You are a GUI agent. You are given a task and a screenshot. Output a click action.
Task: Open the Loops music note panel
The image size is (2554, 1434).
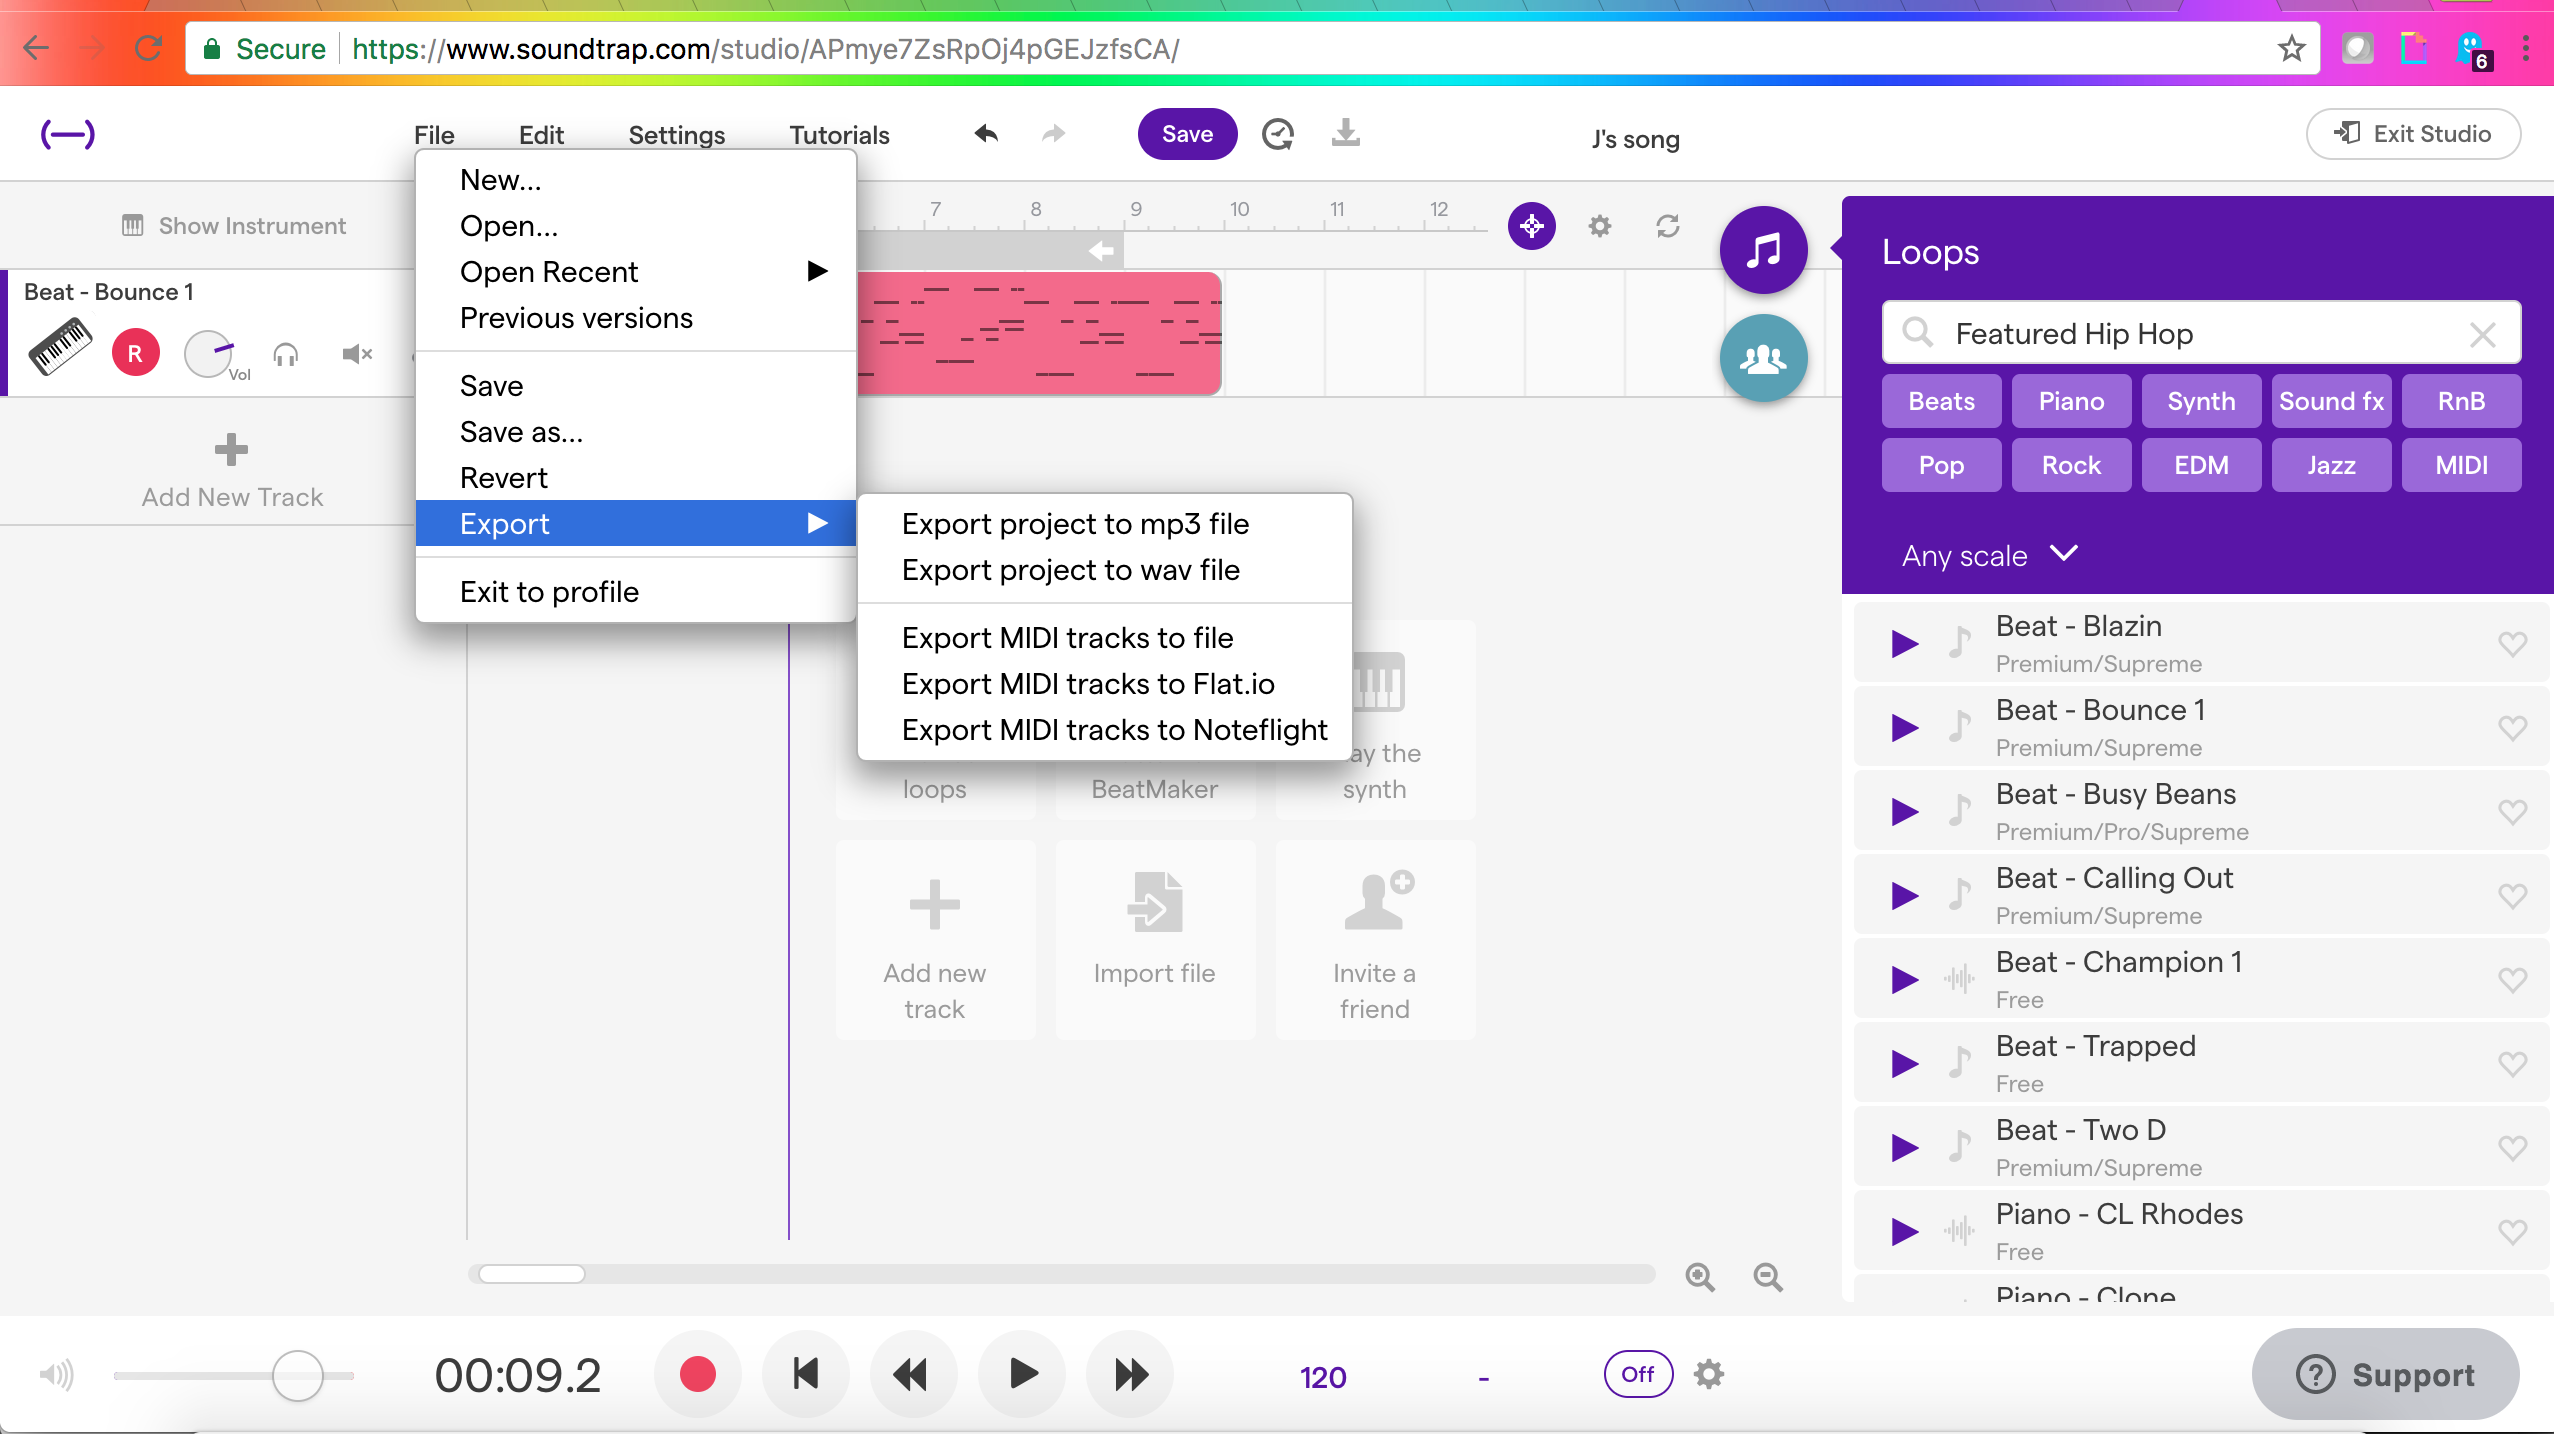click(x=1763, y=250)
